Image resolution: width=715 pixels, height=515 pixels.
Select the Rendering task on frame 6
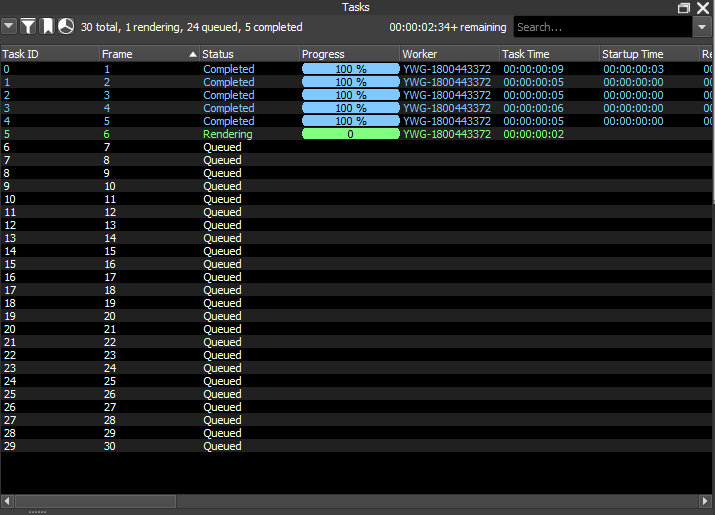click(228, 134)
